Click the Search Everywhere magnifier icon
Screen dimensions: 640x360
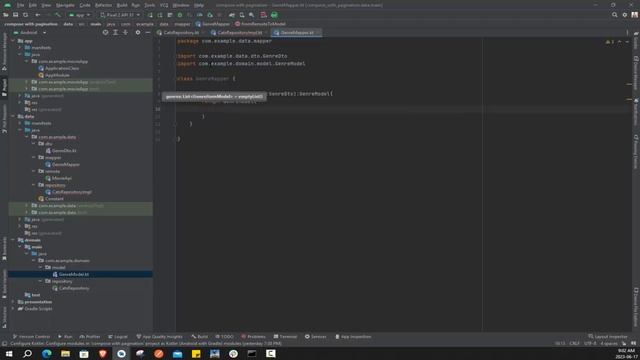614,15
